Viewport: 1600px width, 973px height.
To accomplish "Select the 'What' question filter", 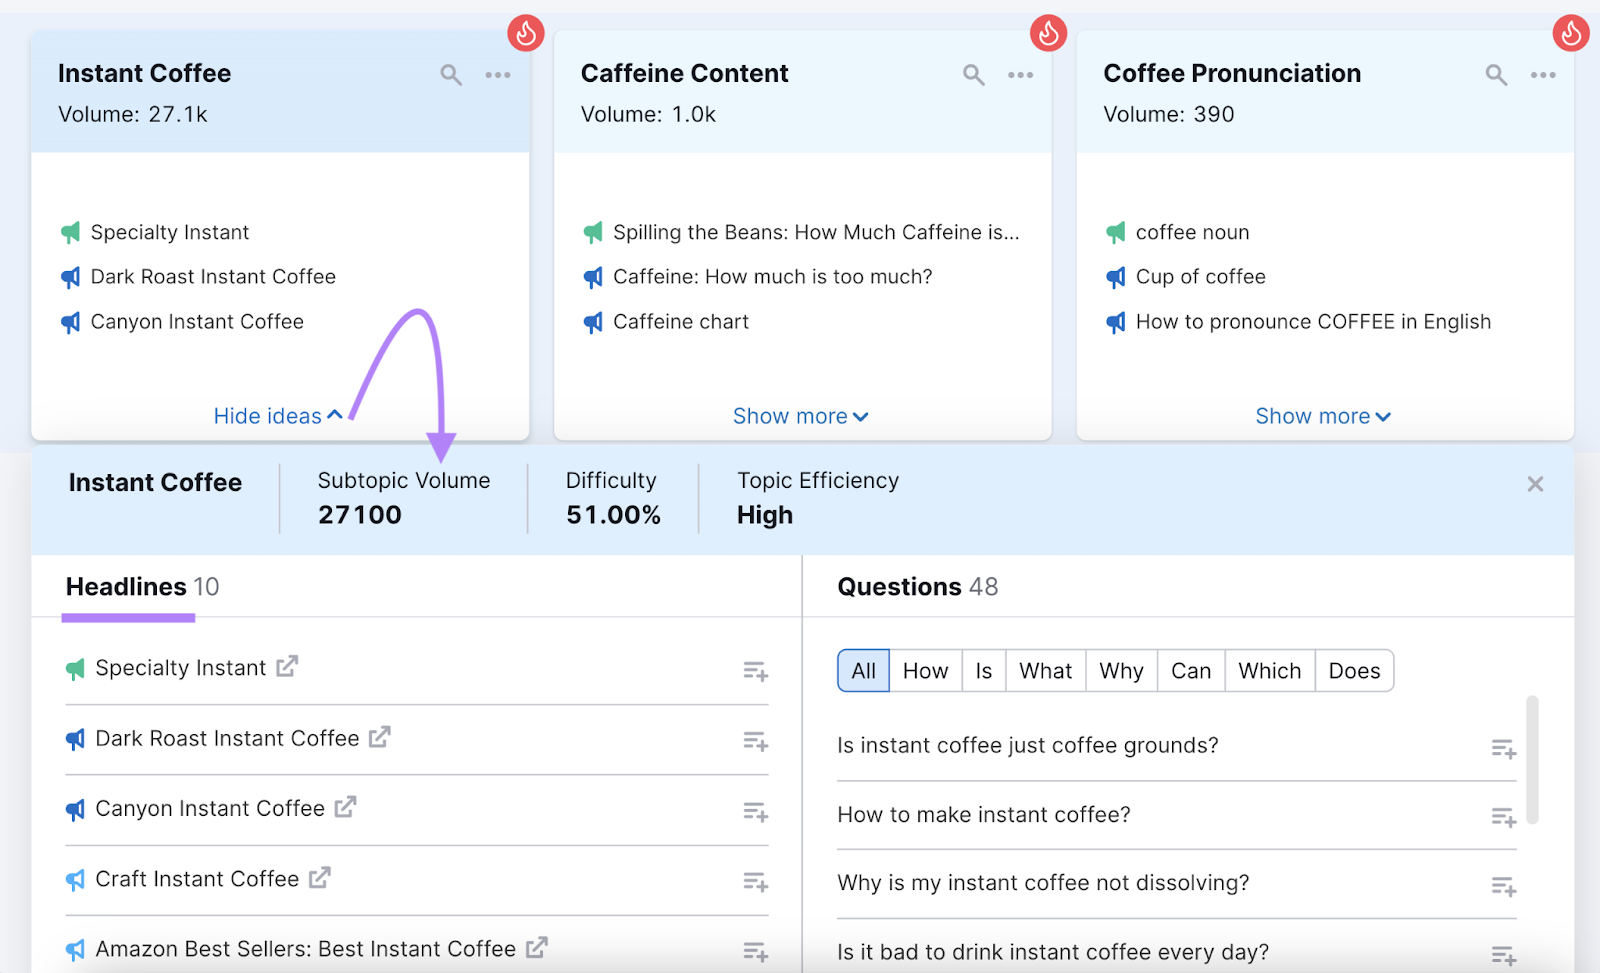I will coord(1044,670).
